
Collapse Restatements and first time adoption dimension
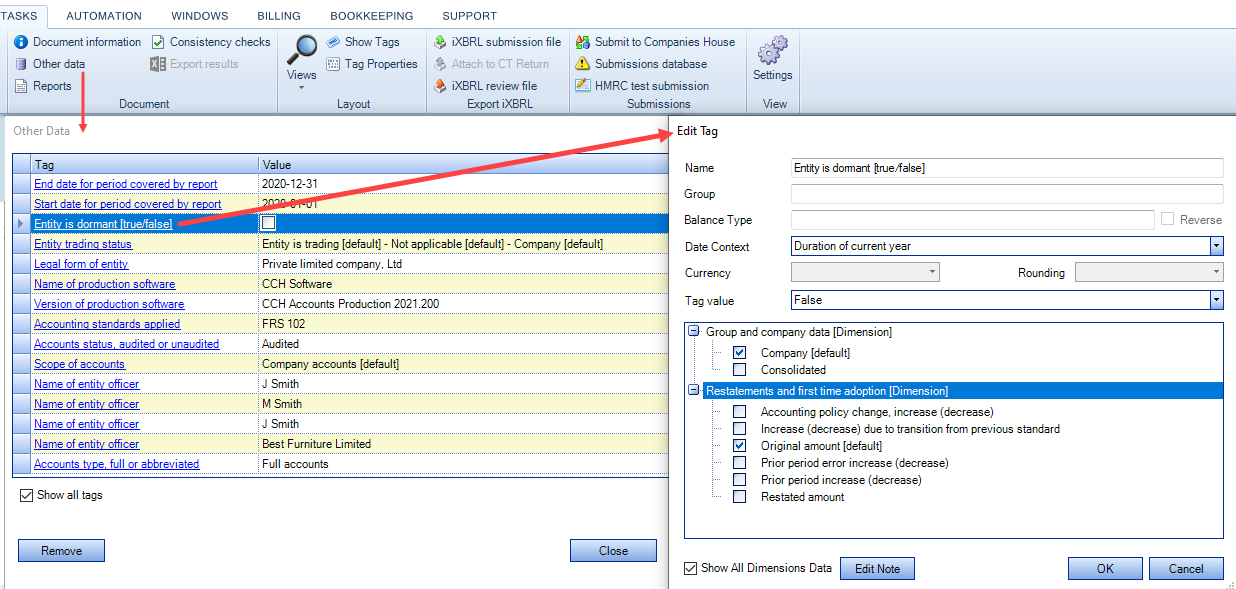point(694,390)
